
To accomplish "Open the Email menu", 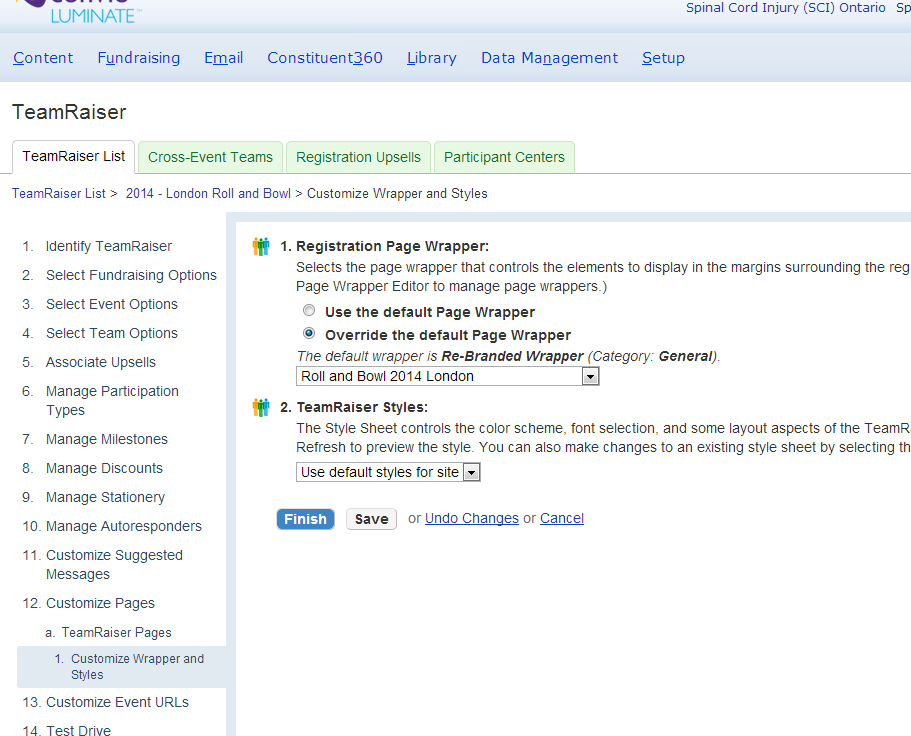I will coord(224,58).
